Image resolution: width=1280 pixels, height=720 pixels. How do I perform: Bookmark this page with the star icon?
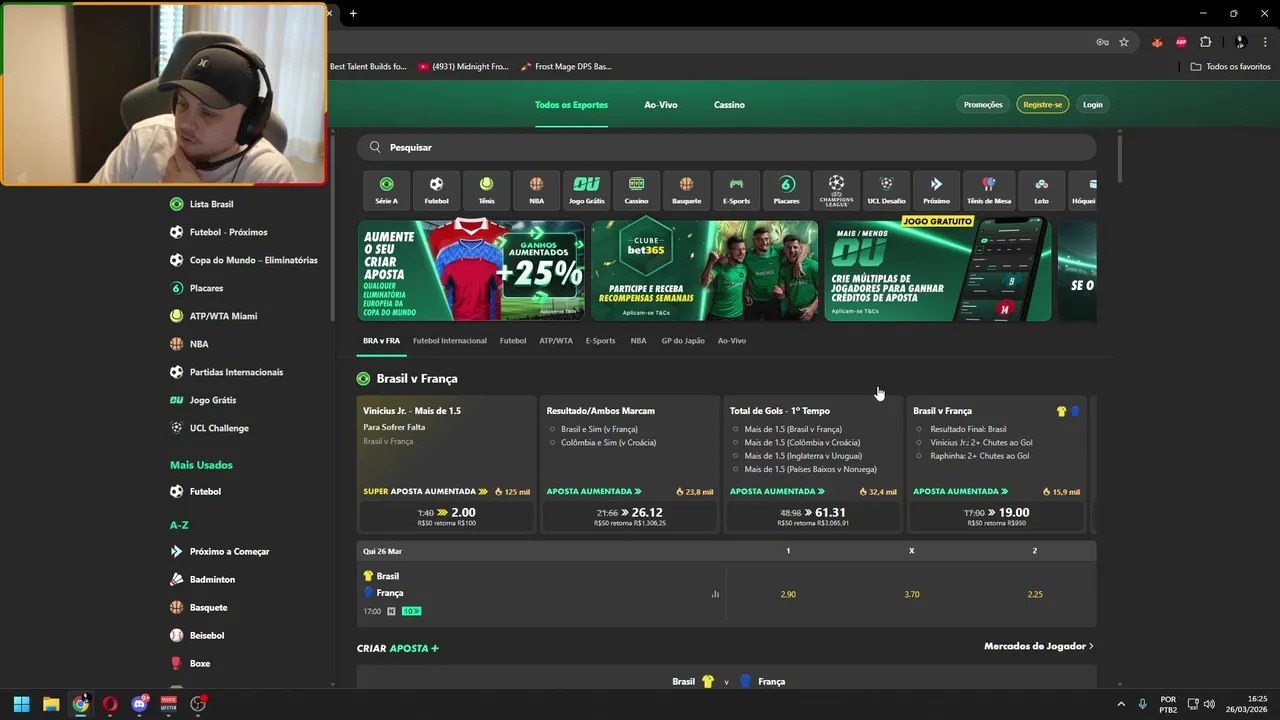click(x=1124, y=42)
